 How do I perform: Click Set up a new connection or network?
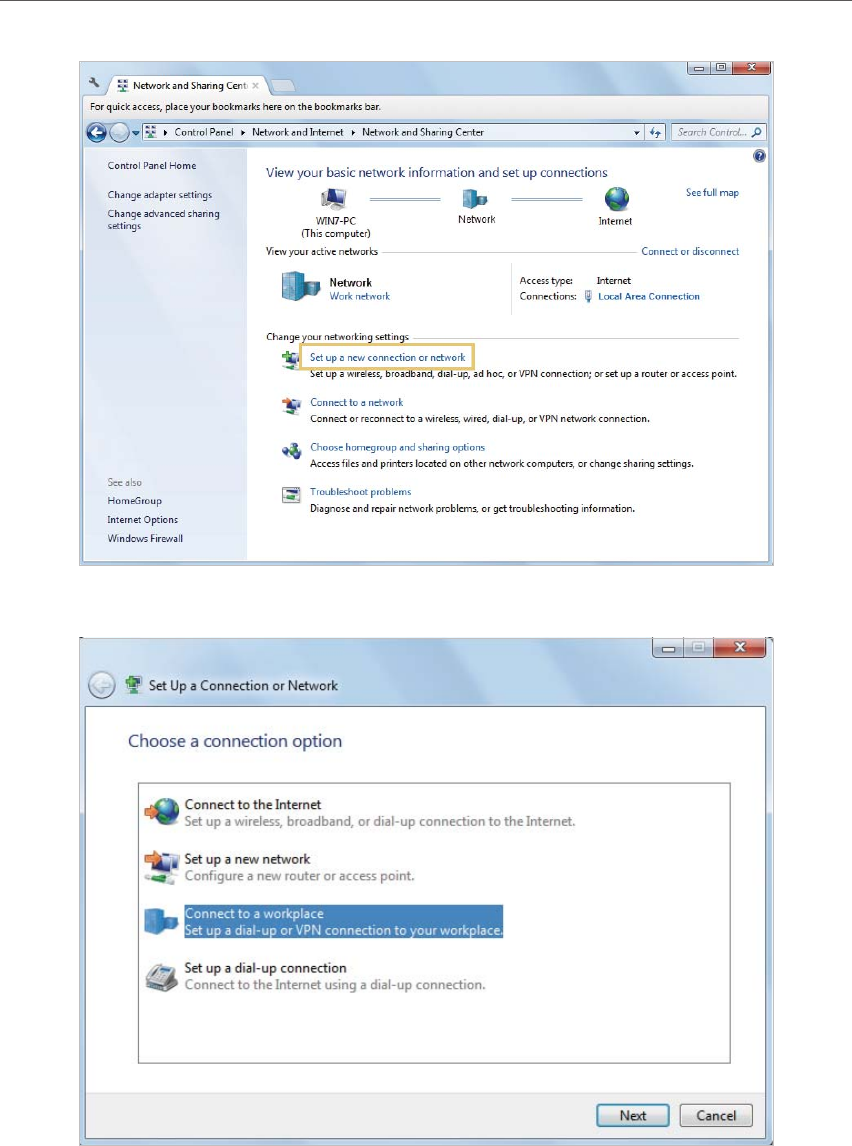pos(387,357)
